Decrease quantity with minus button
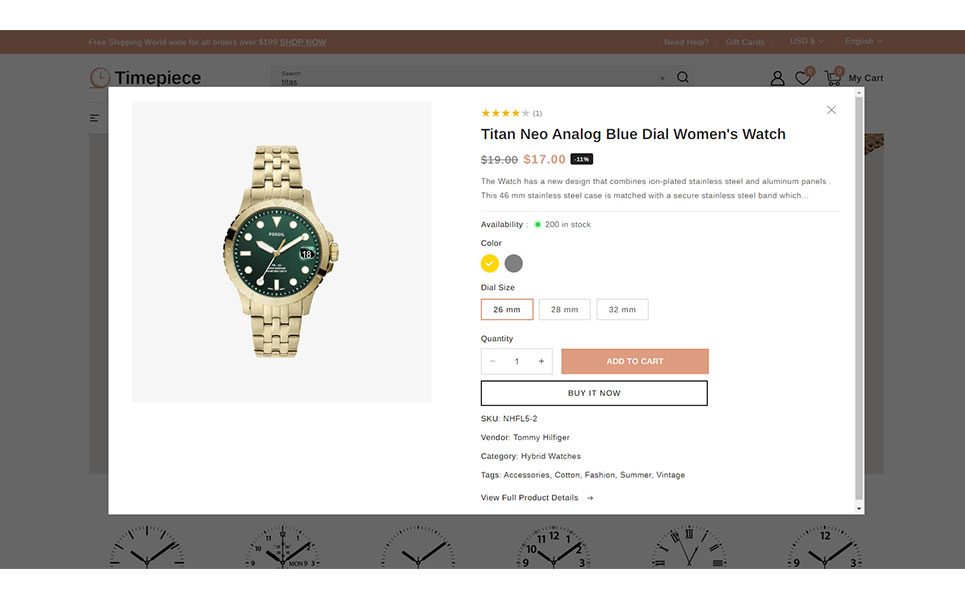This screenshot has height=600, width=965. (493, 361)
